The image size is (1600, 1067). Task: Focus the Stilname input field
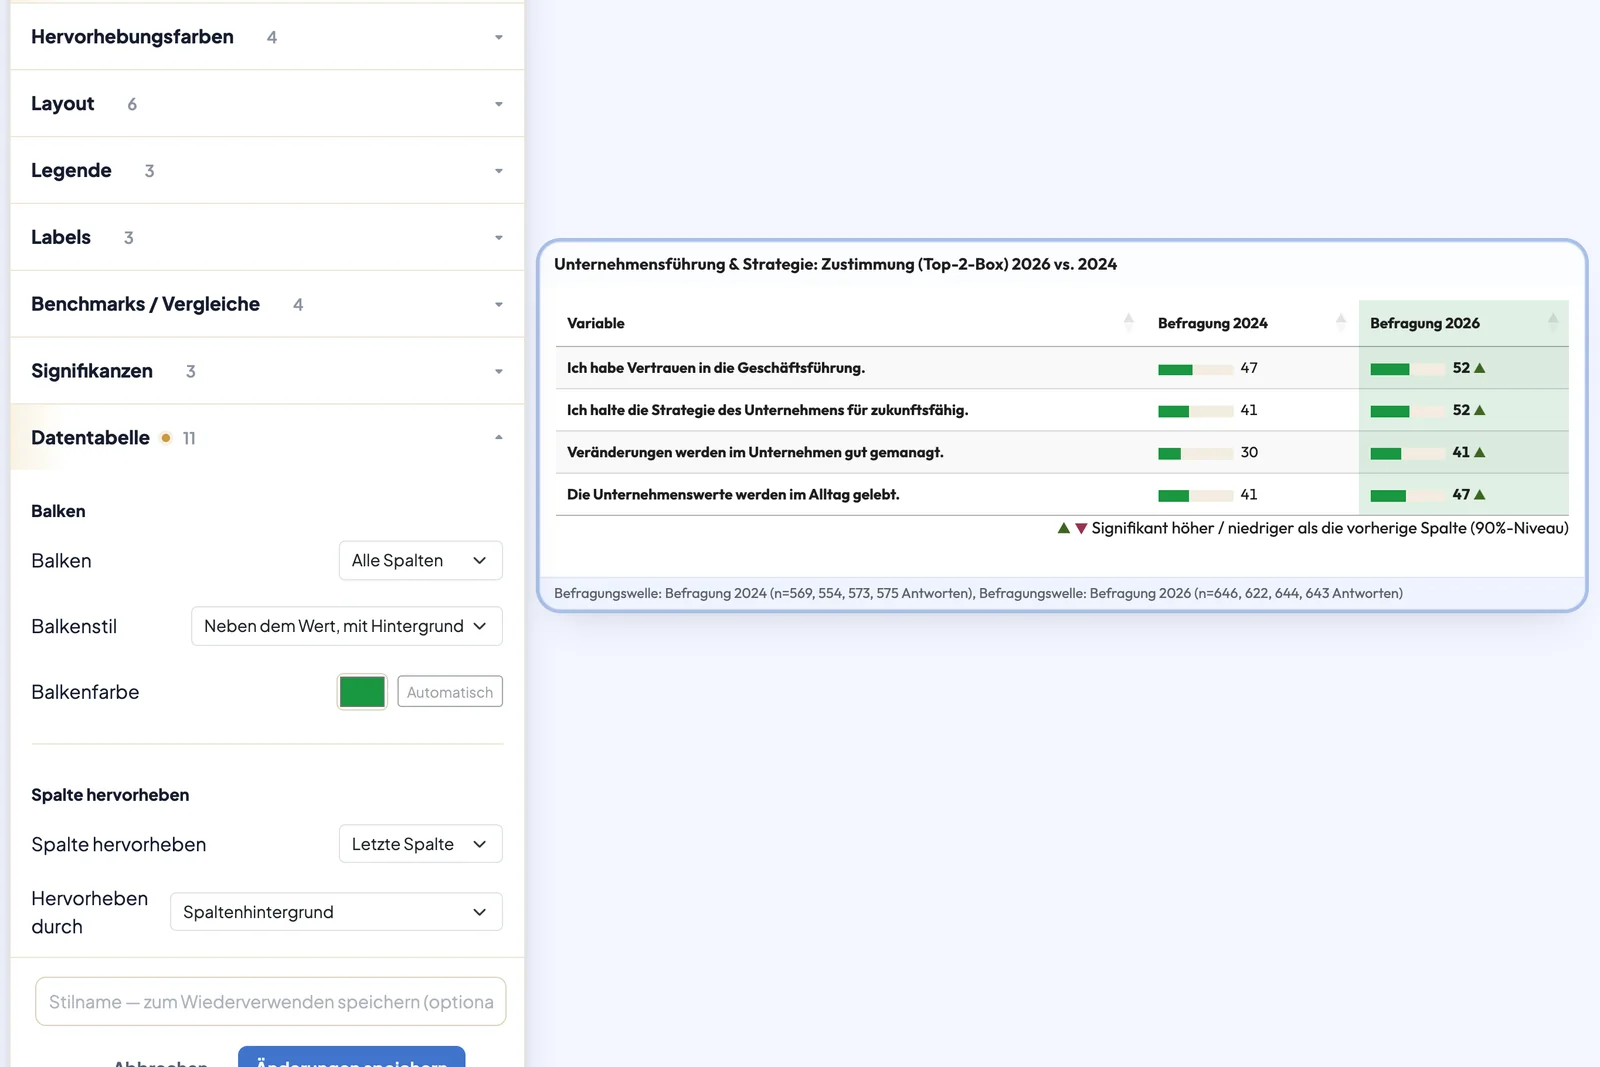click(x=270, y=1001)
